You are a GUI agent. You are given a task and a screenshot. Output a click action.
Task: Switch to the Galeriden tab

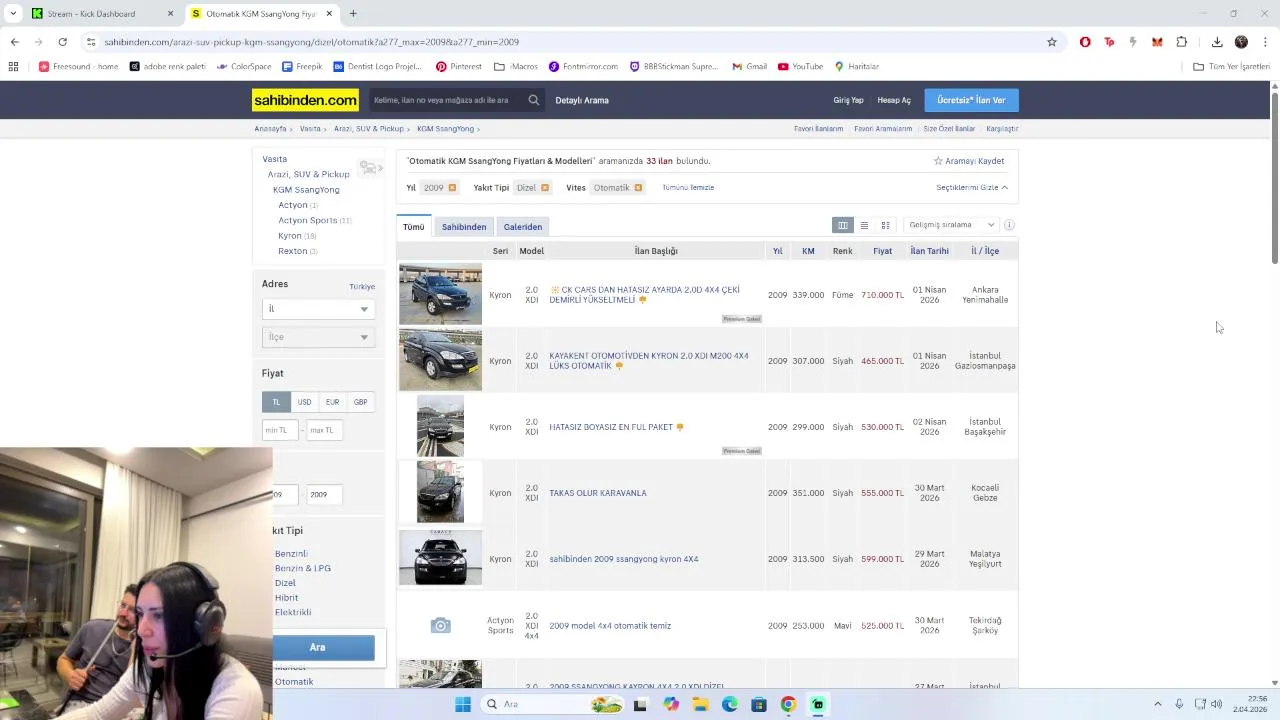(523, 227)
